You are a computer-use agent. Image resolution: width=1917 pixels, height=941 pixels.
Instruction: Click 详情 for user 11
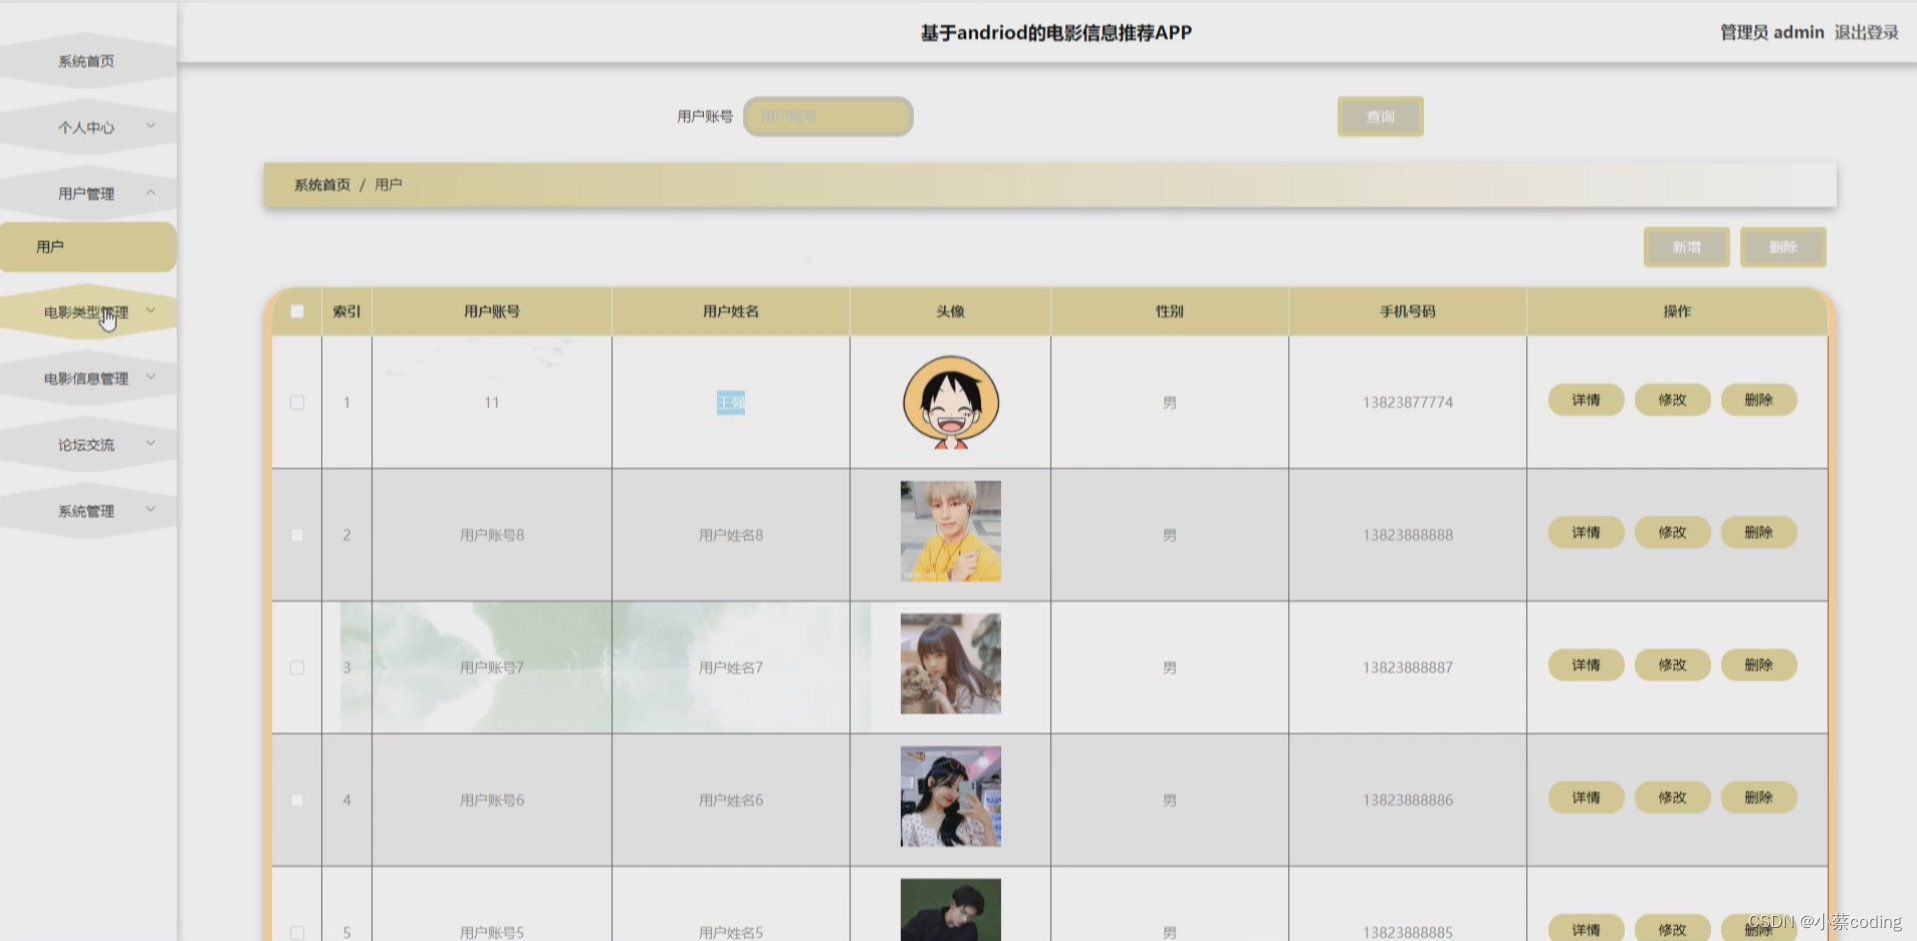click(x=1586, y=400)
